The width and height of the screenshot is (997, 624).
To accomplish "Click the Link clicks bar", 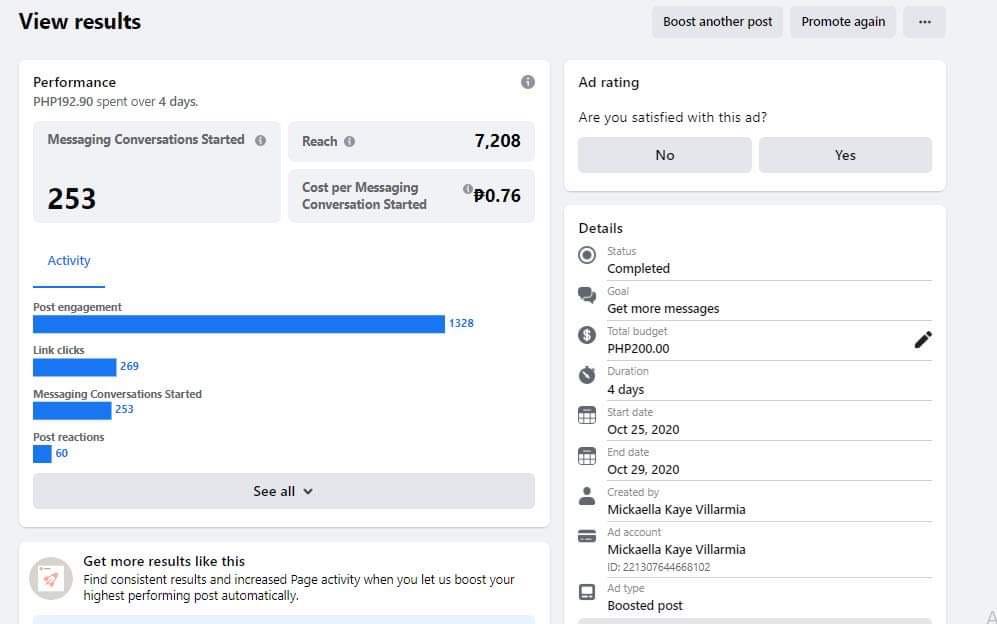I will tap(74, 367).
